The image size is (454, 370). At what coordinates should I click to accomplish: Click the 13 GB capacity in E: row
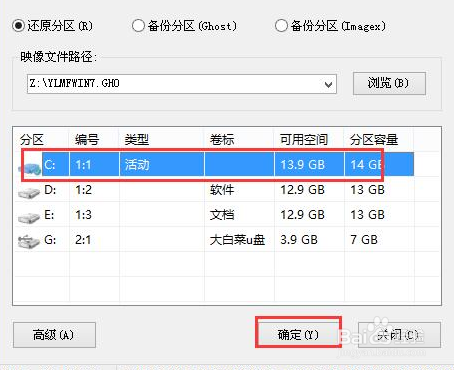367,215
